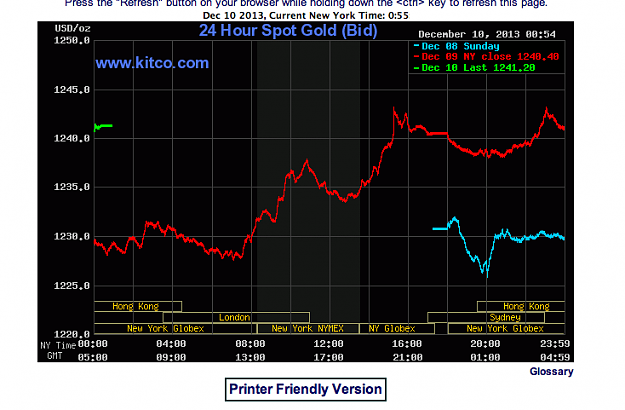Screen dimensions: 625x410
Task: Click the 21:00 GMT axis label
Action: 407,357
